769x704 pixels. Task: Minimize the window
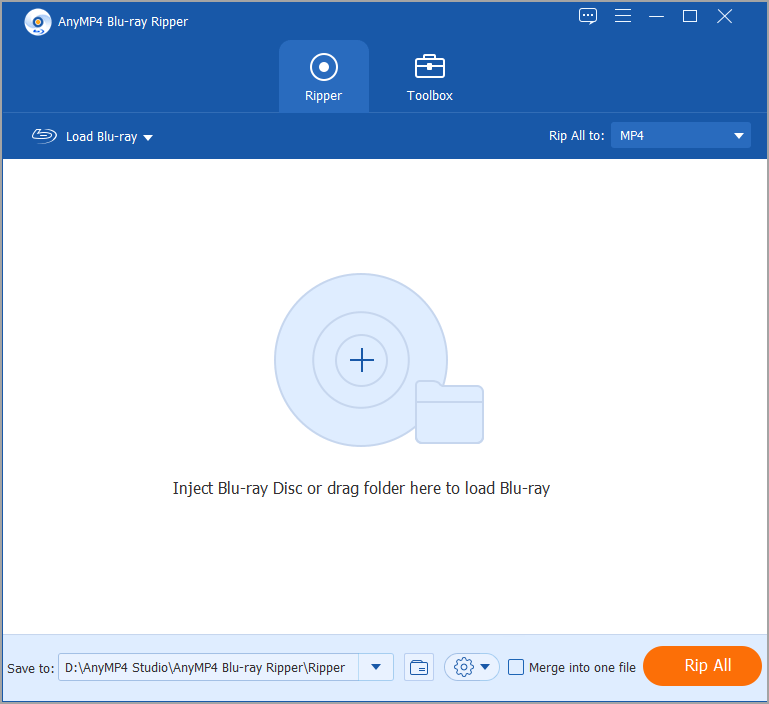pos(656,16)
